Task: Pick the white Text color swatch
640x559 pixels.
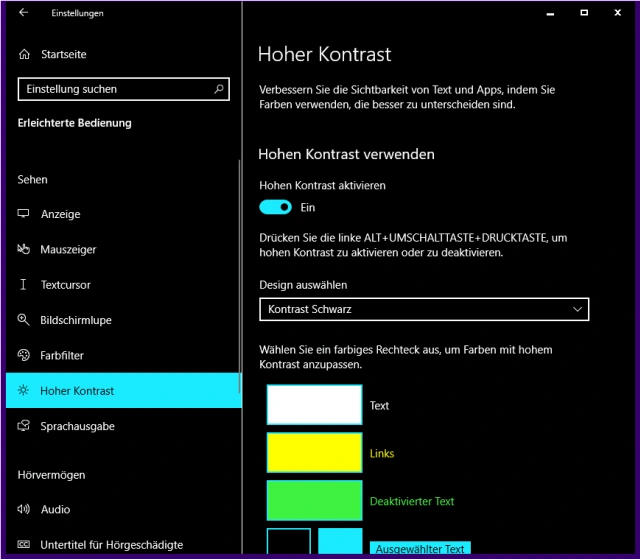Action: click(314, 405)
